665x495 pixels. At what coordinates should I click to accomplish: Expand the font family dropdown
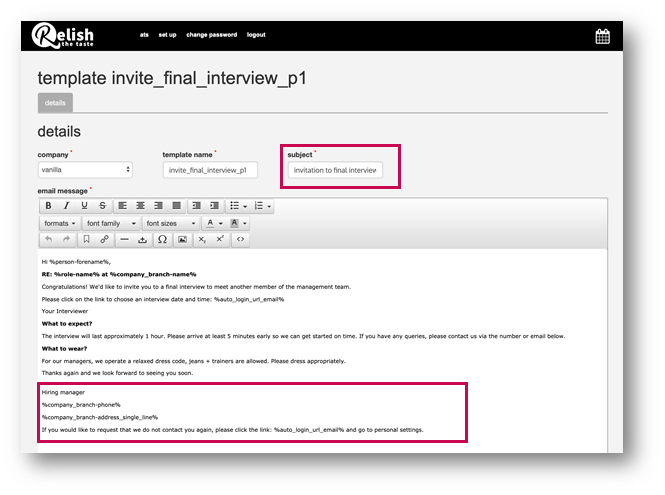108,223
